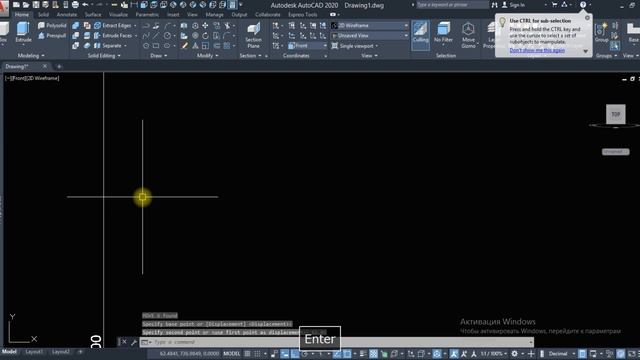
Task: Select the Drawing1 file tab
Action: (x=17, y=67)
